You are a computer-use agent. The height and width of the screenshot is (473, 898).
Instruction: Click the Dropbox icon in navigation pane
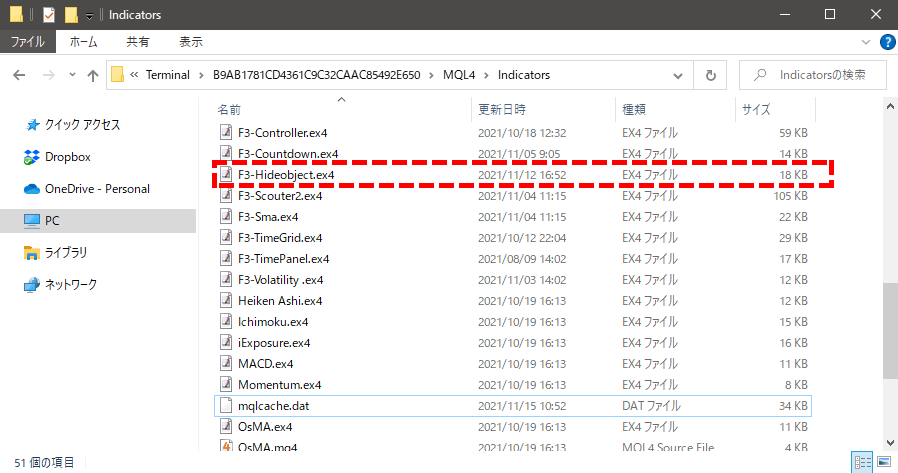[x=31, y=157]
